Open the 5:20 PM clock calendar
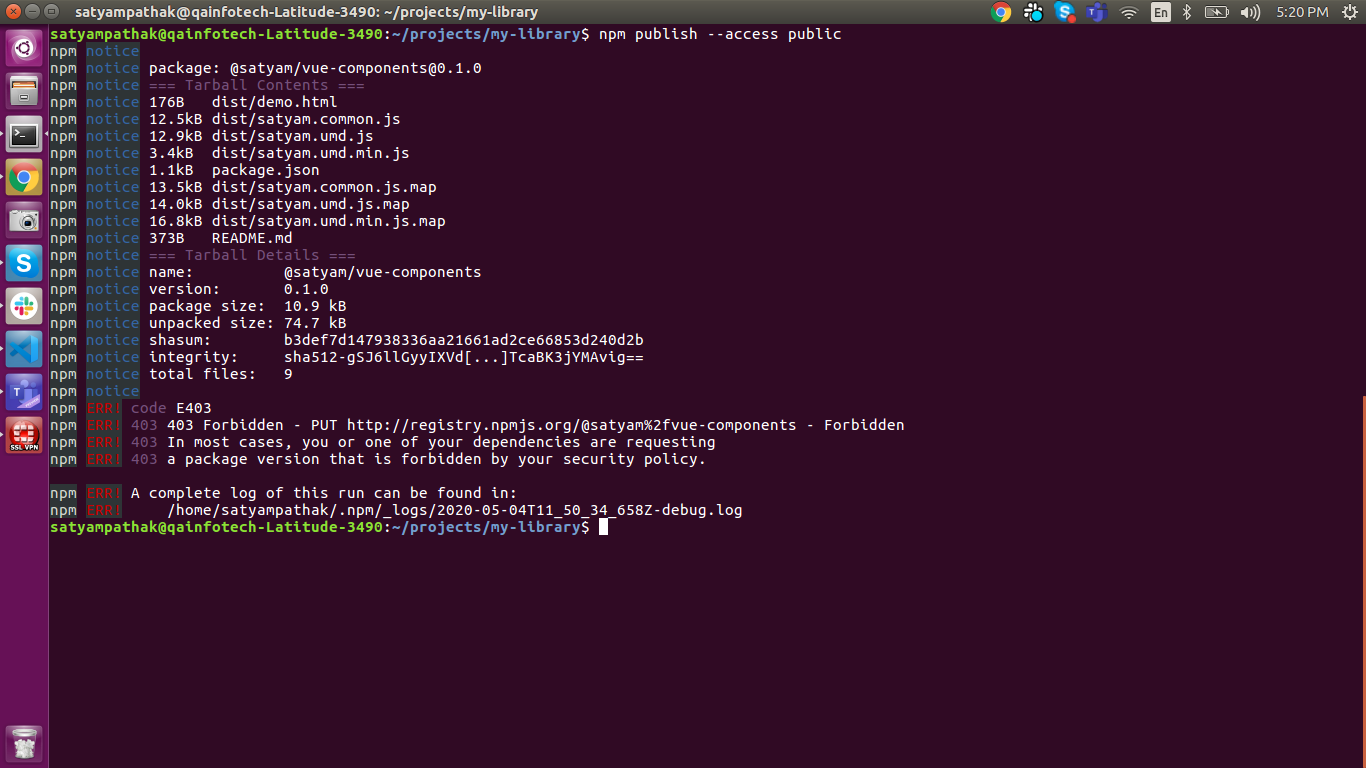 point(1302,12)
